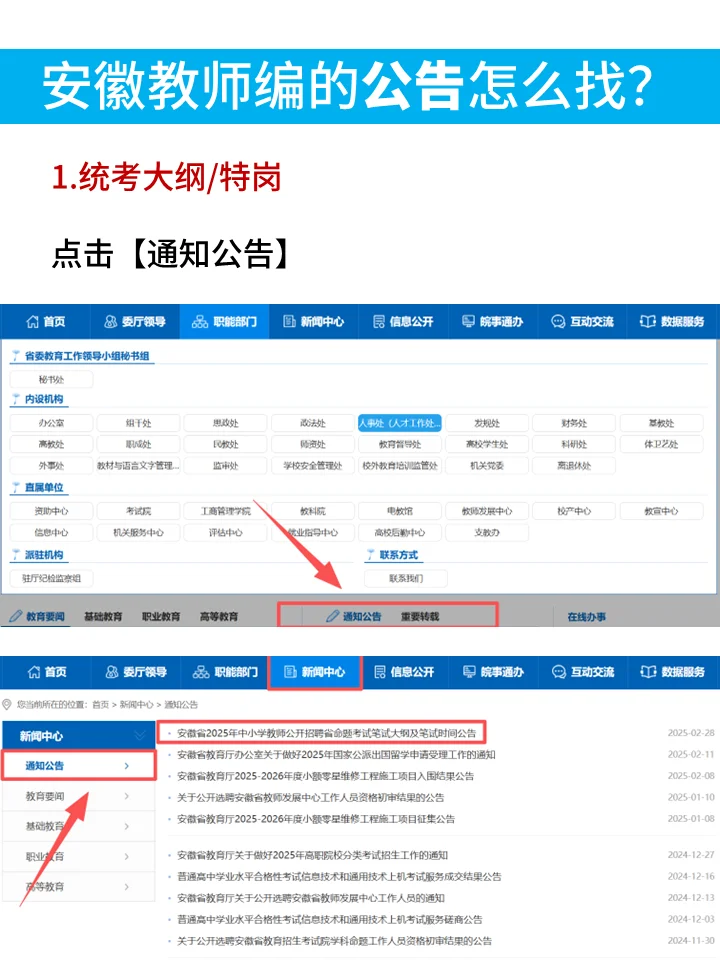Click the pencil icon beside 通知公告 in the tab strip
The width and height of the screenshot is (720, 960).
[332, 616]
